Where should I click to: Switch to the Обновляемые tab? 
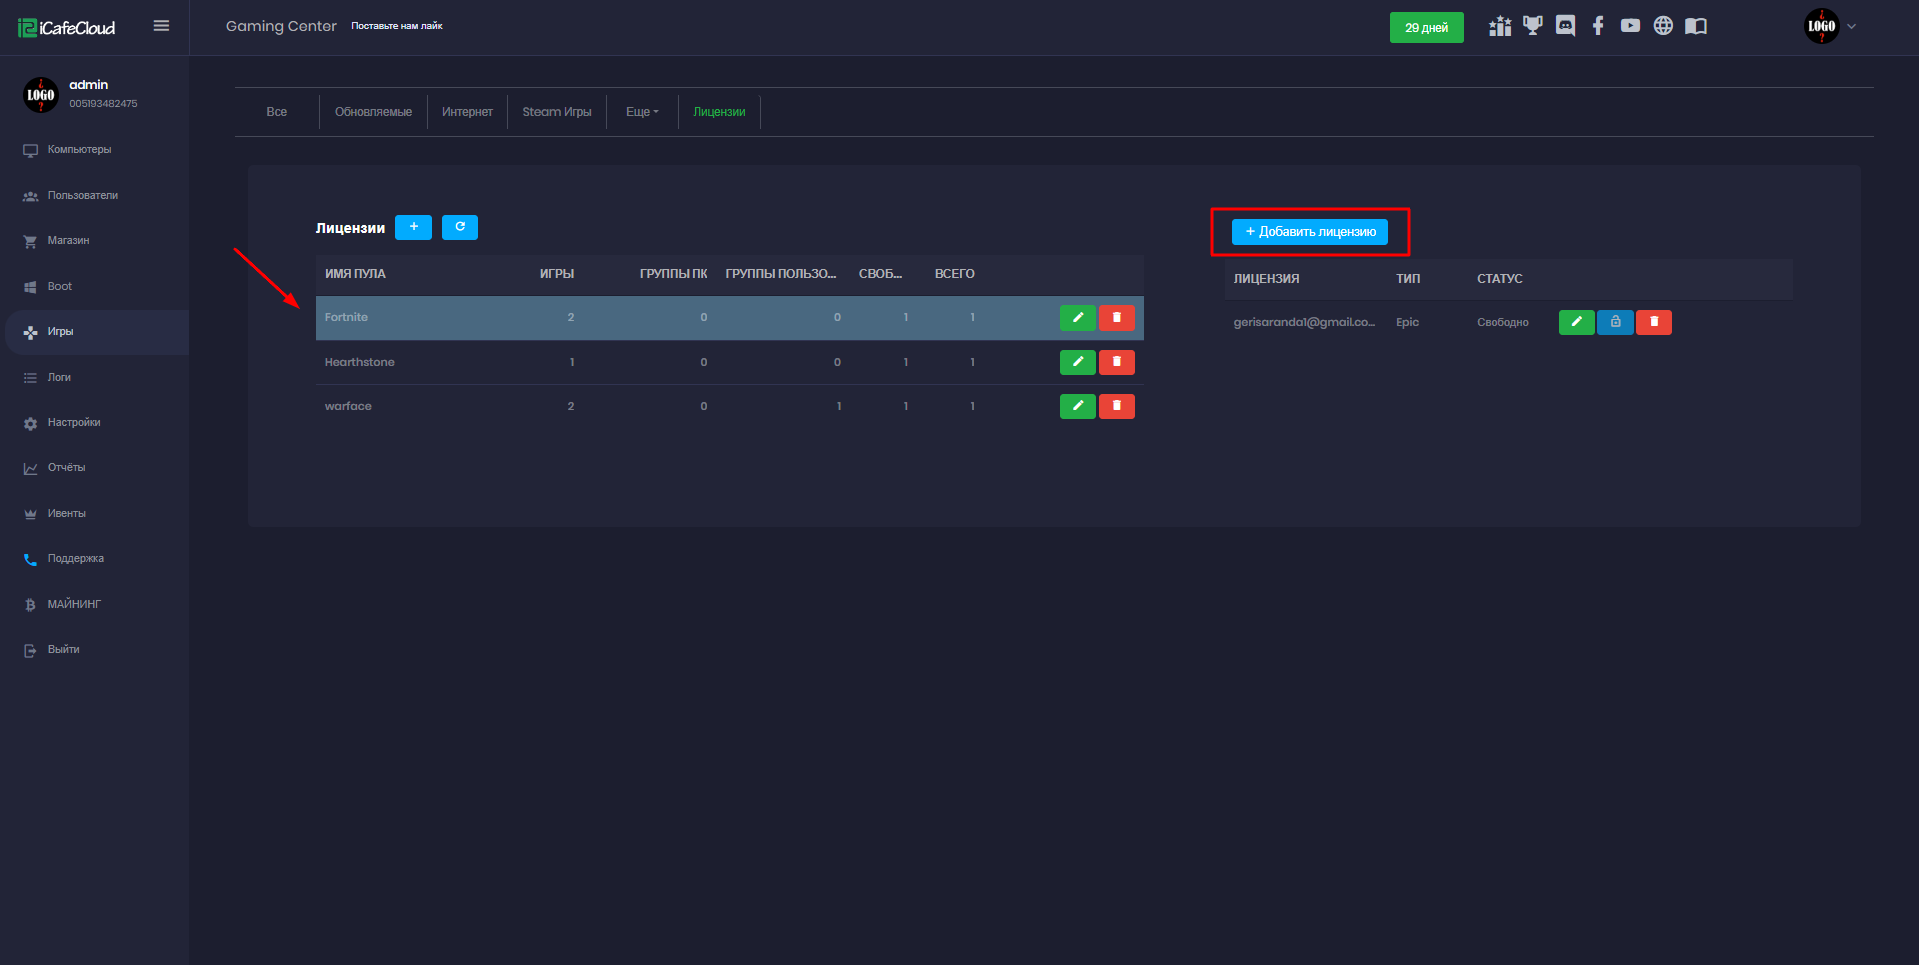(x=373, y=112)
